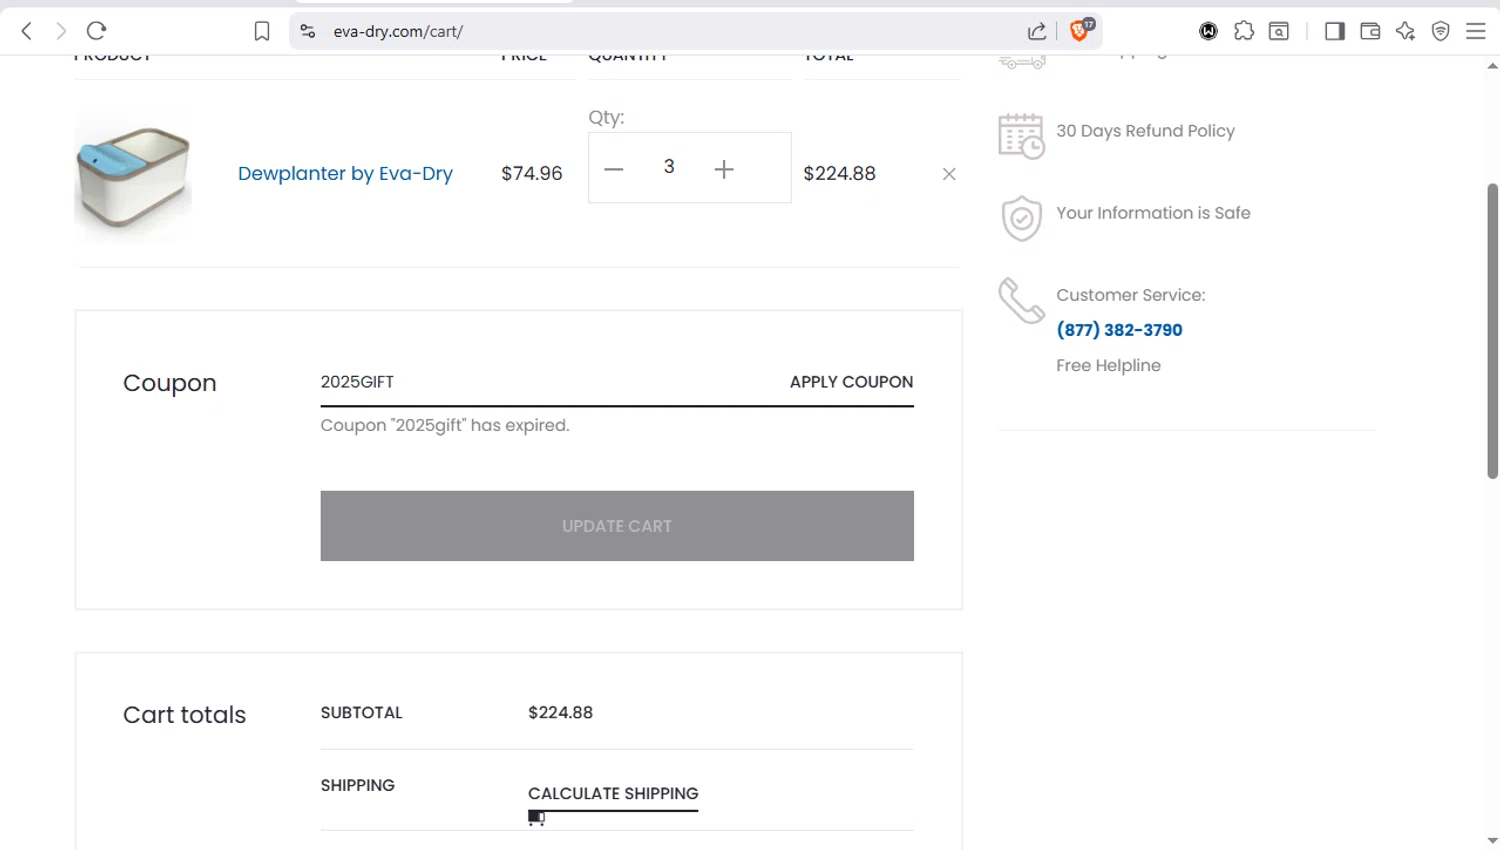
Task: Open Leo AI assistant icon
Action: [1405, 31]
